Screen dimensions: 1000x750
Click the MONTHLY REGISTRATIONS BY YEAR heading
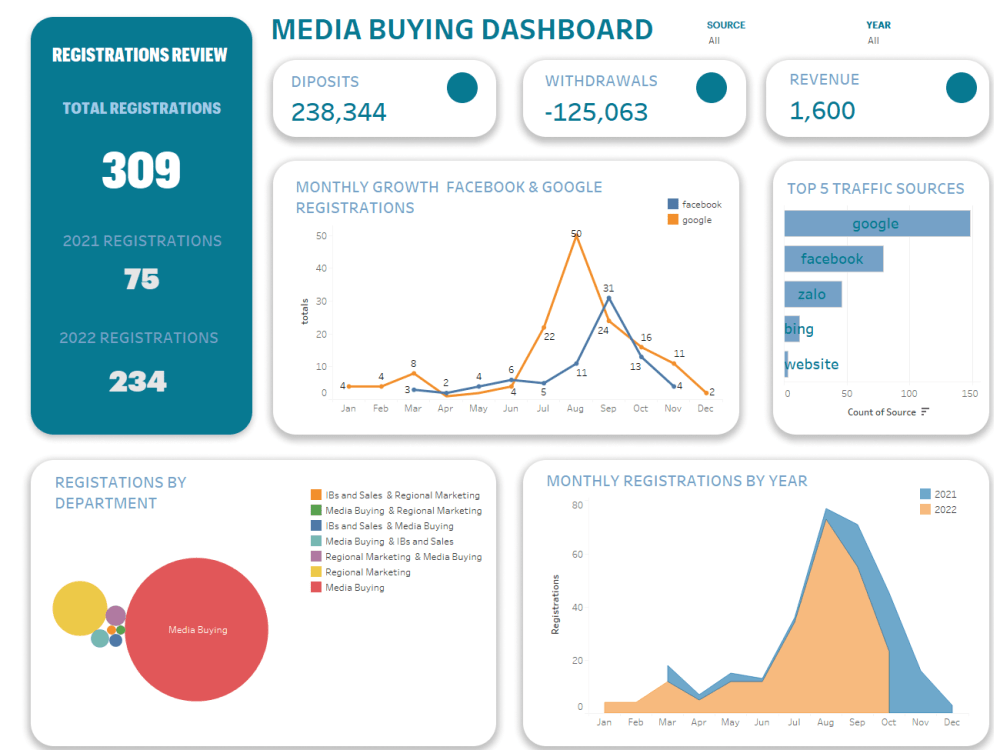pos(677,481)
